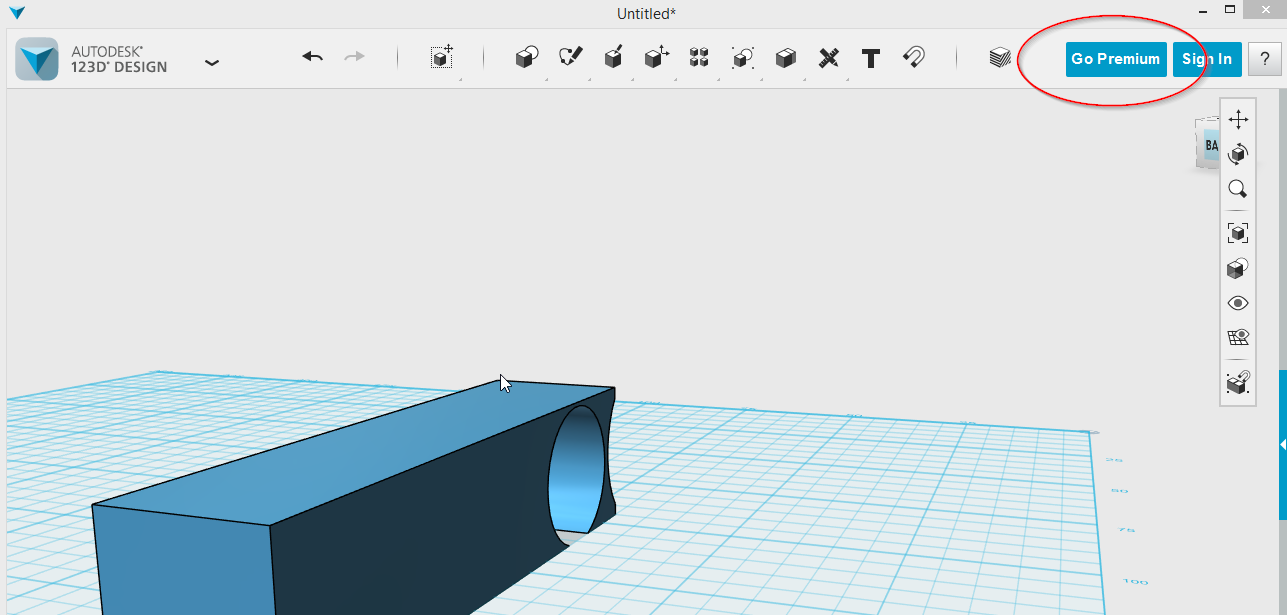Select the Text tool

pyautogui.click(x=871, y=58)
